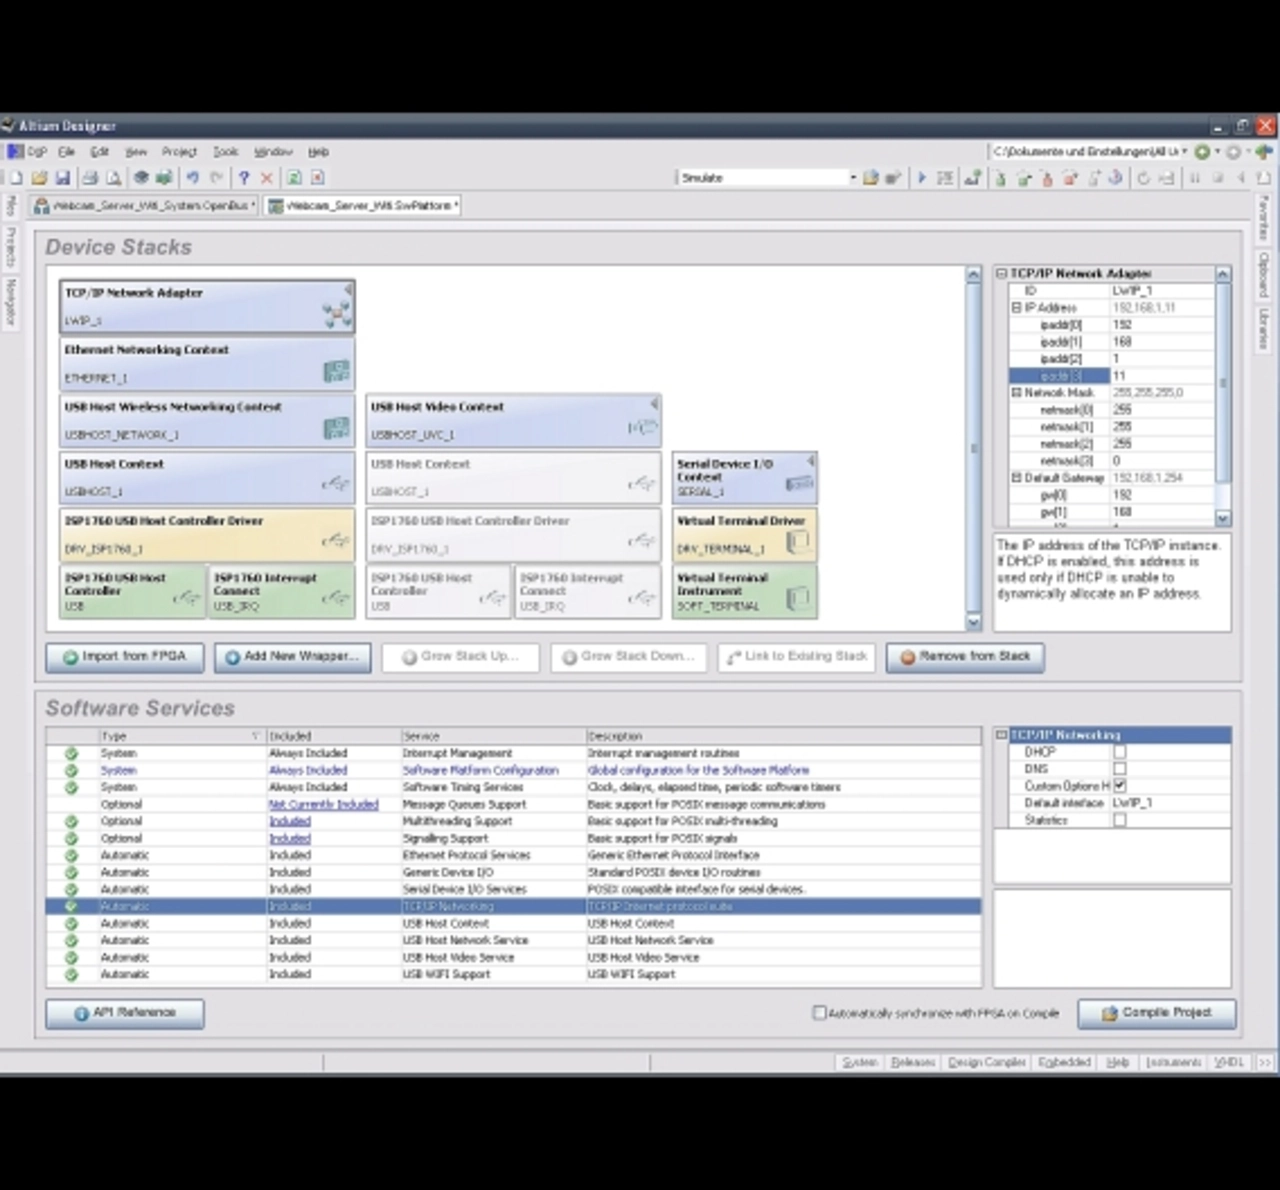Open the document path dropdown in the toolbar
Viewport: 1280px width, 1190px height.
pyautogui.click(x=1184, y=152)
